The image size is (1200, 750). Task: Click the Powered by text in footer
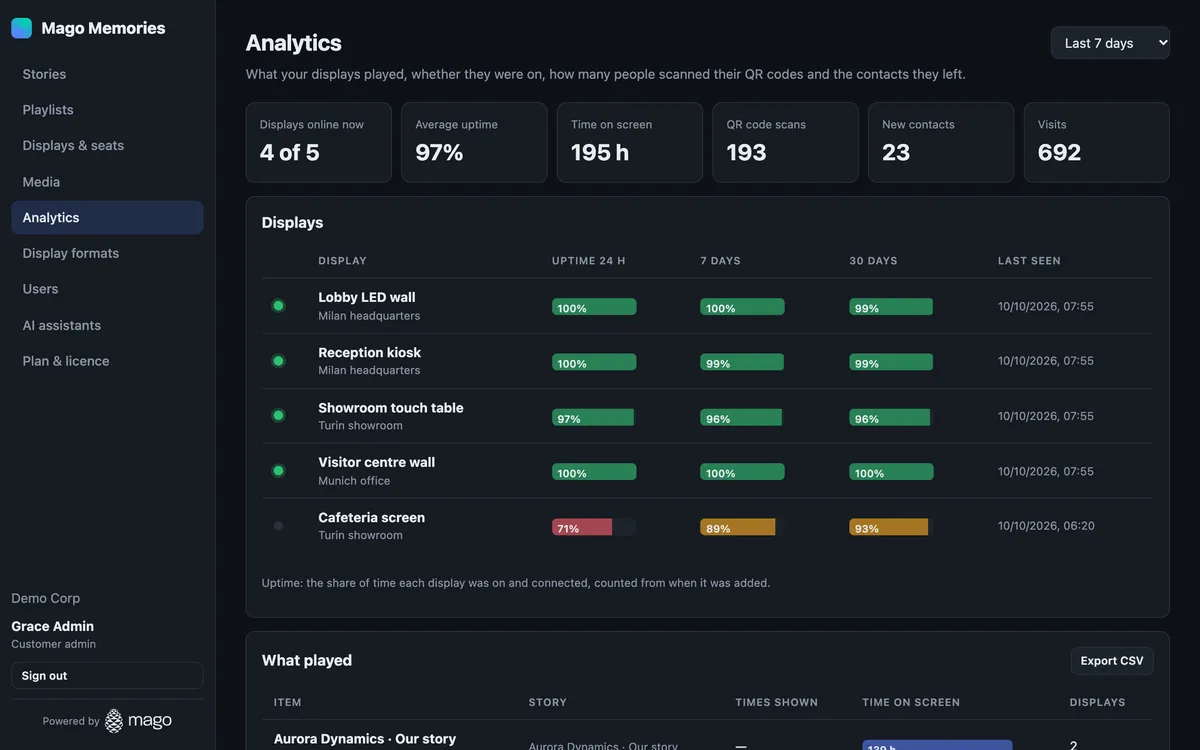(x=71, y=721)
